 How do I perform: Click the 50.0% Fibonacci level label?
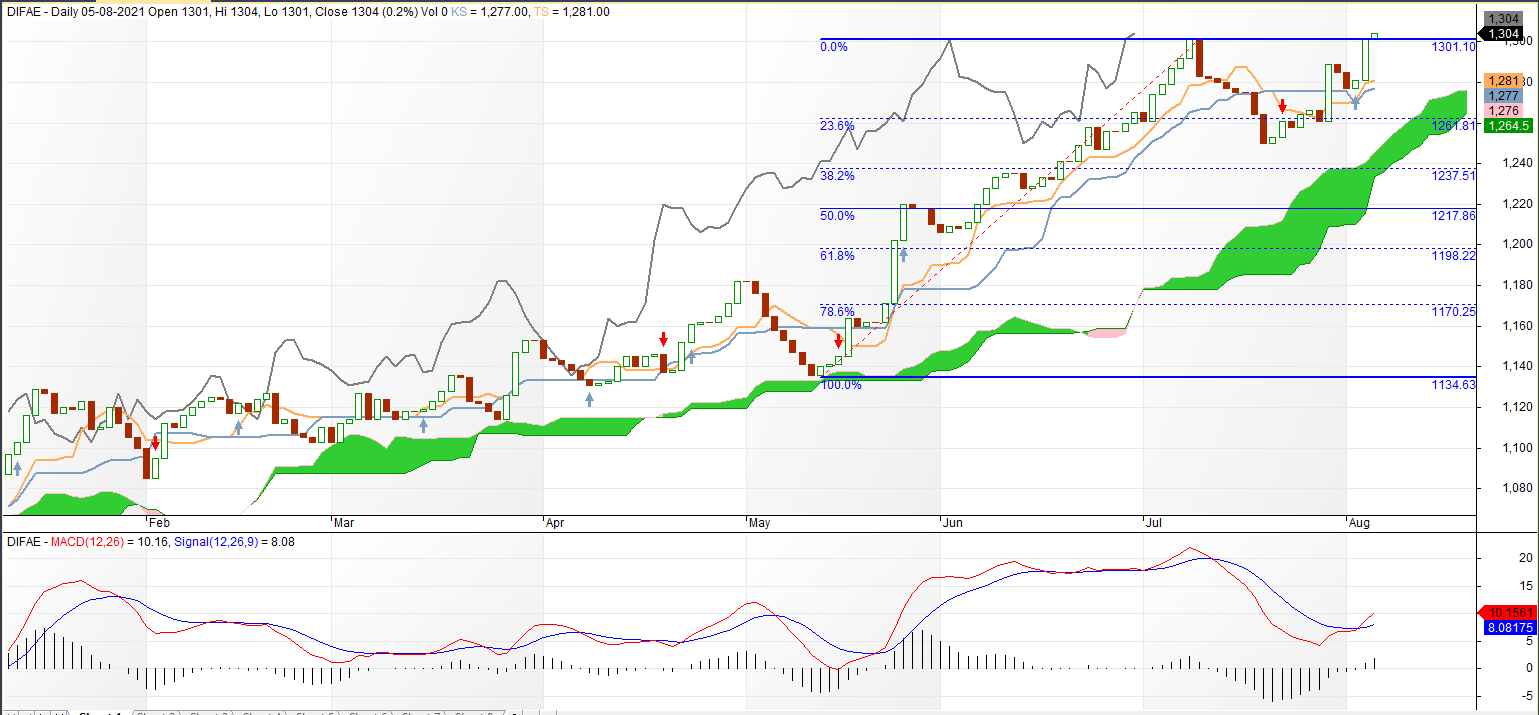pyautogui.click(x=837, y=215)
